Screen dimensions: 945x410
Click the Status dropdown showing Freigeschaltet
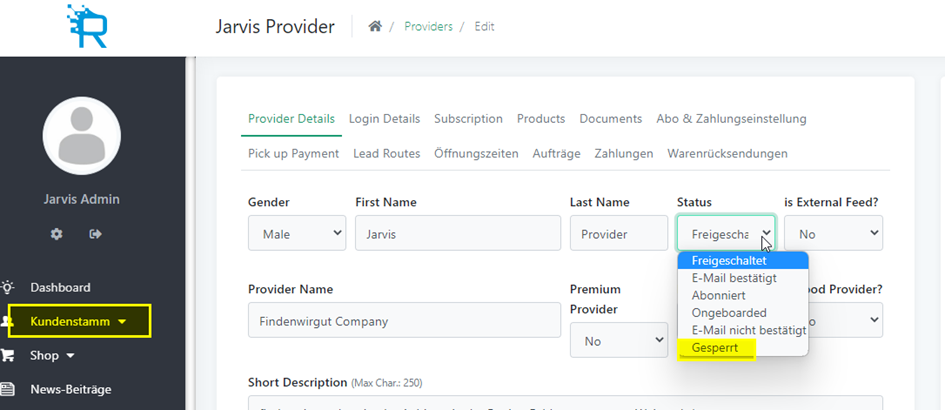click(726, 233)
